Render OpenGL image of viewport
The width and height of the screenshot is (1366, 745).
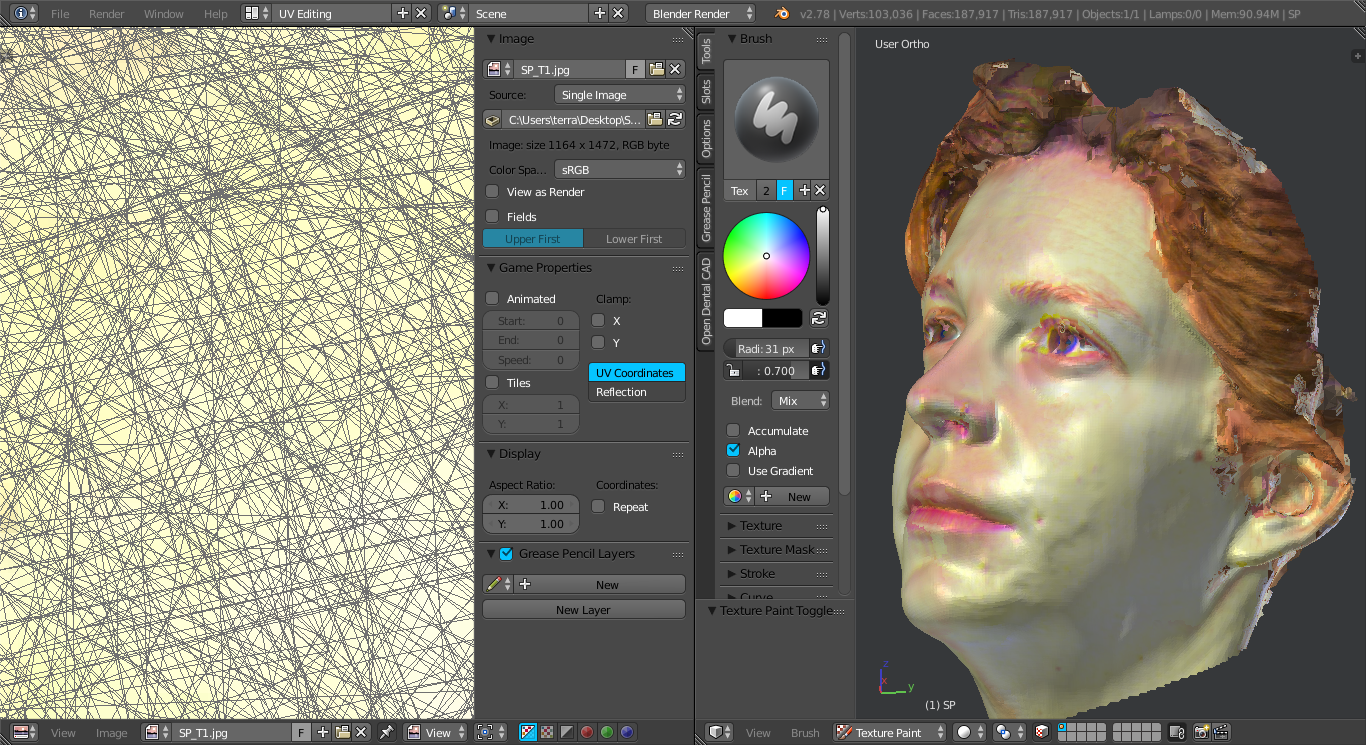click(1201, 733)
